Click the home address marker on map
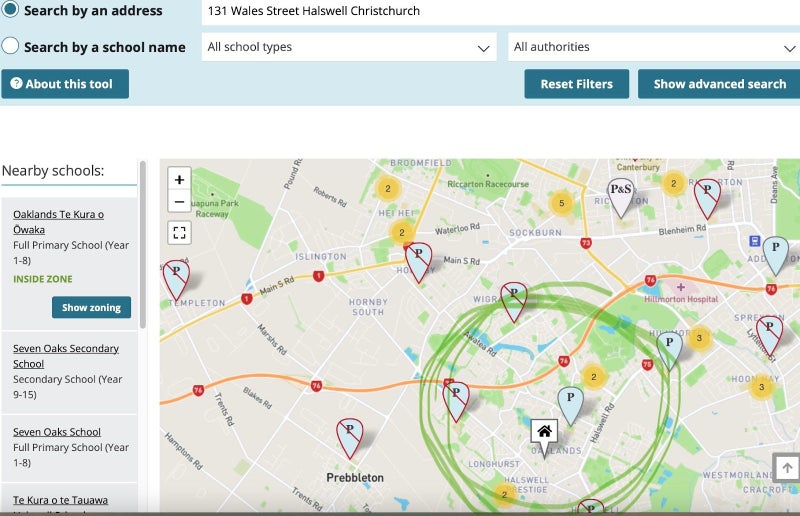Viewport: 800px width, 516px height. point(544,432)
